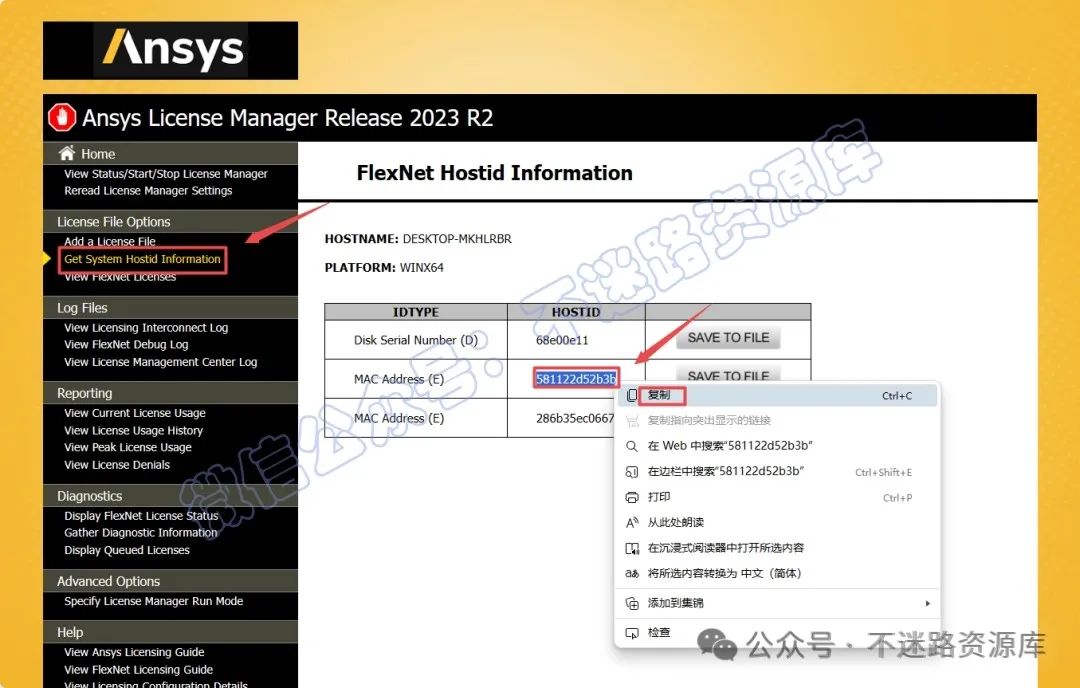Open the Home link in the sidebar
1080x688 pixels.
[98, 154]
